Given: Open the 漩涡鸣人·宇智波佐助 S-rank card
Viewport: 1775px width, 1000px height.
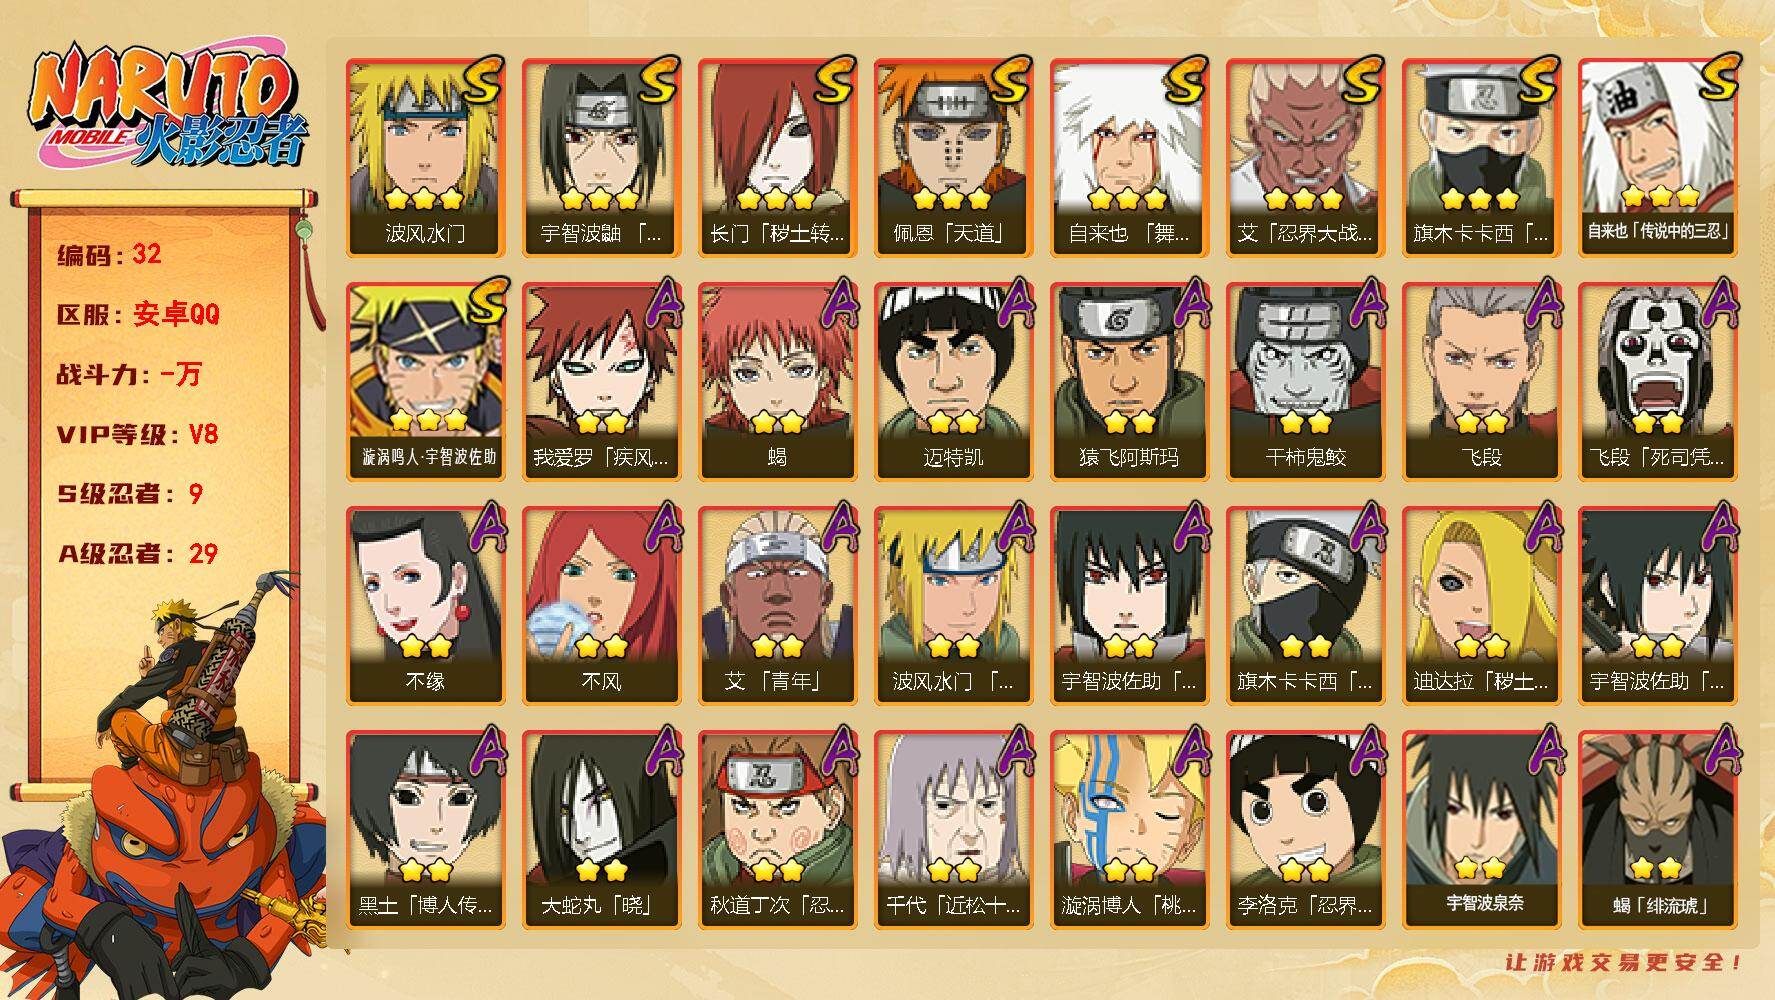Looking at the screenshot, I should coord(426,382).
